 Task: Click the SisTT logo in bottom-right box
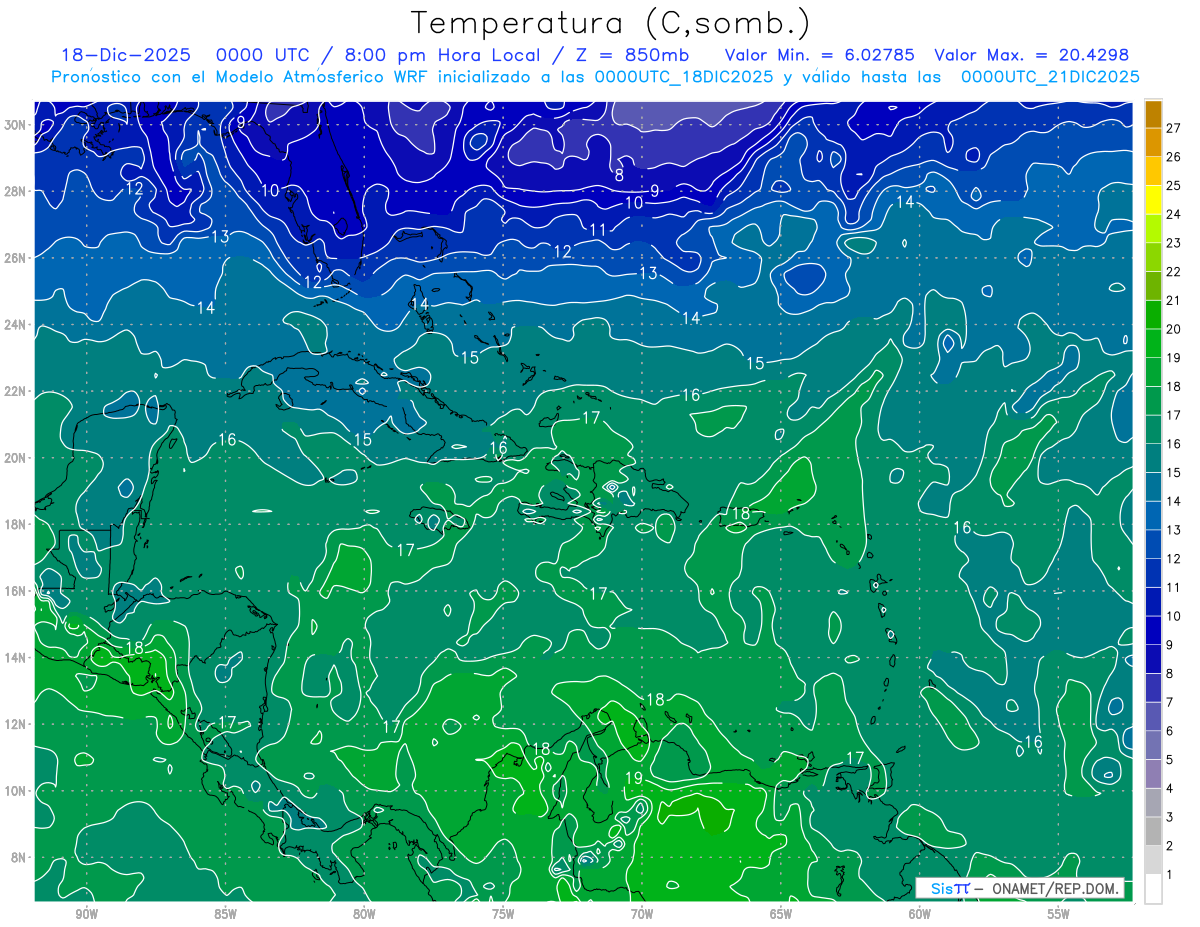[949, 888]
